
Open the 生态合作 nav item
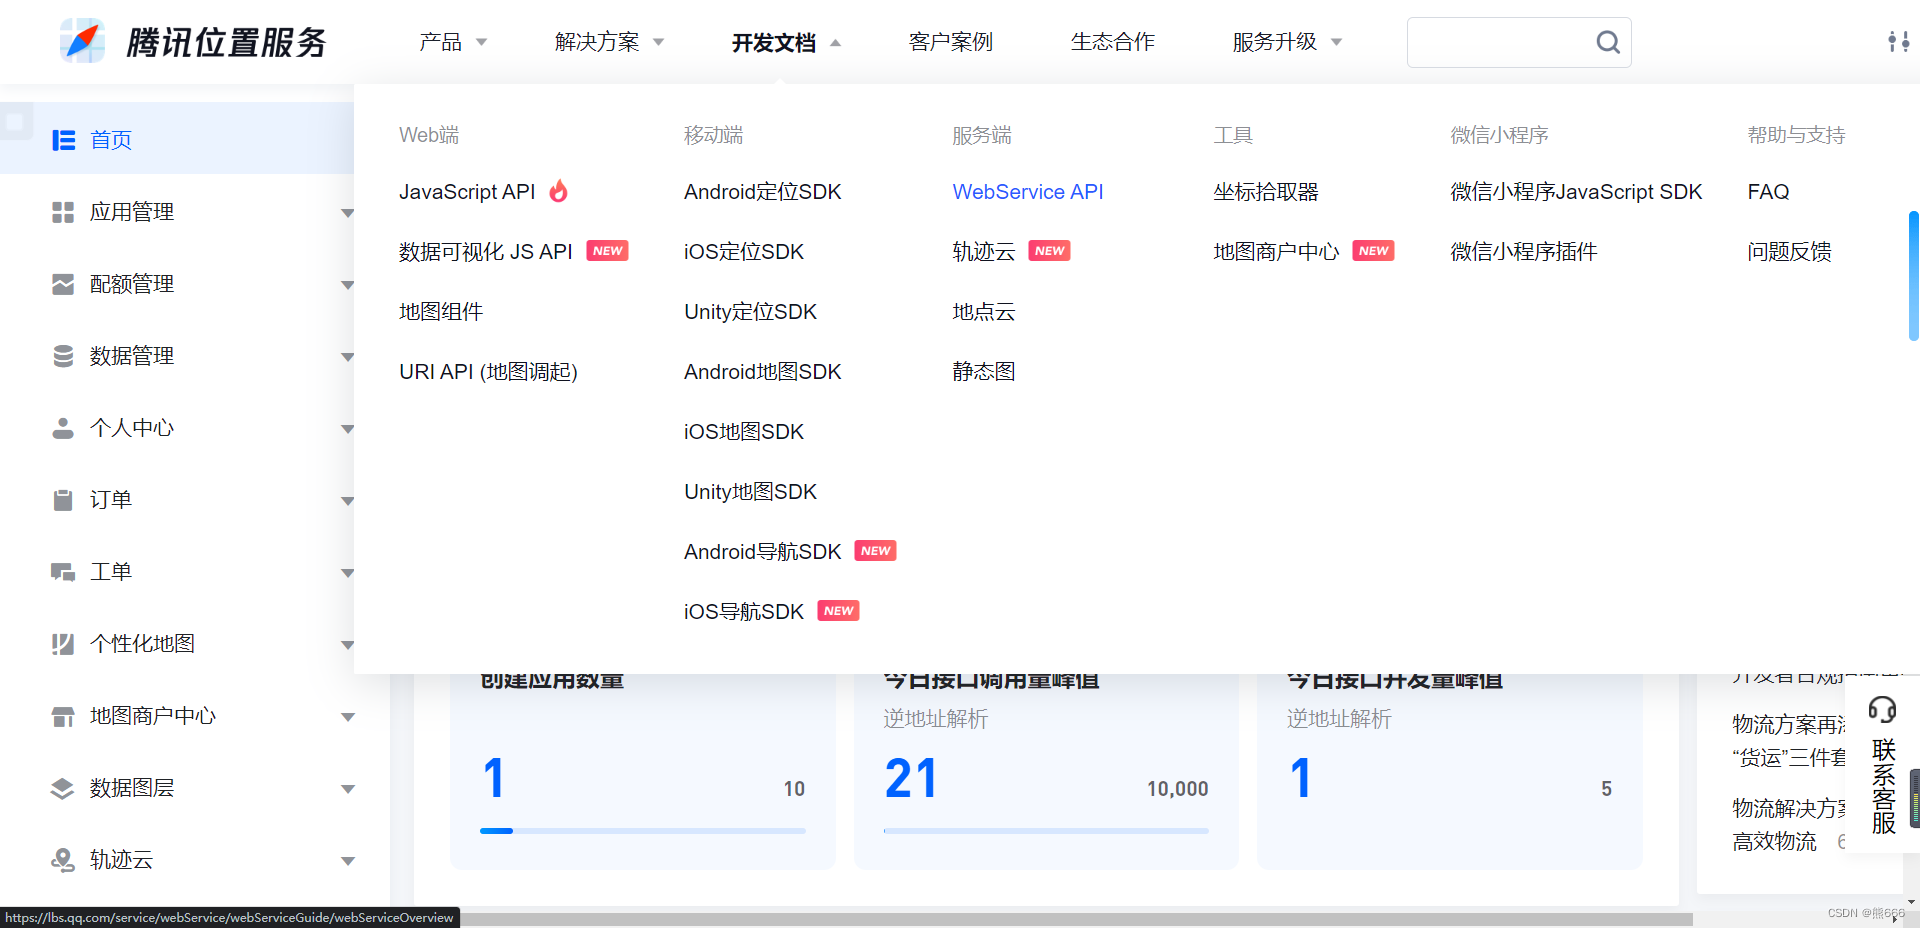pos(1113,42)
